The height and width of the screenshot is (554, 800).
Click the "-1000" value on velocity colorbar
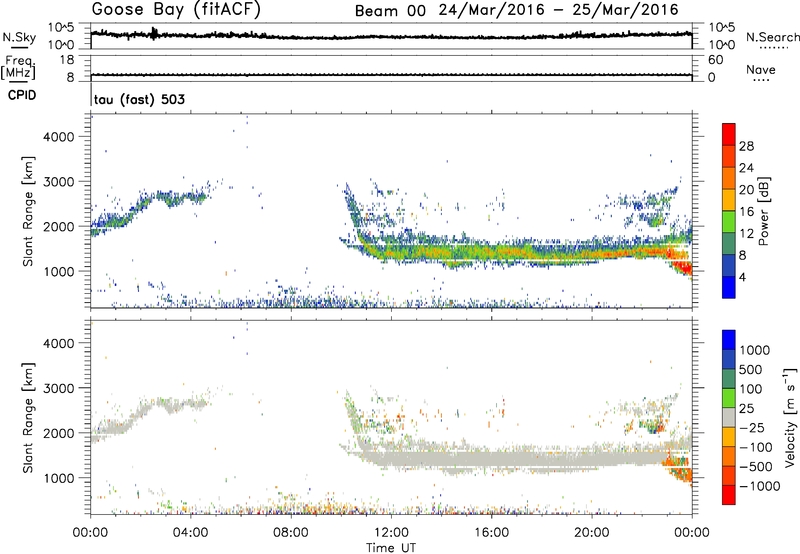(760, 486)
